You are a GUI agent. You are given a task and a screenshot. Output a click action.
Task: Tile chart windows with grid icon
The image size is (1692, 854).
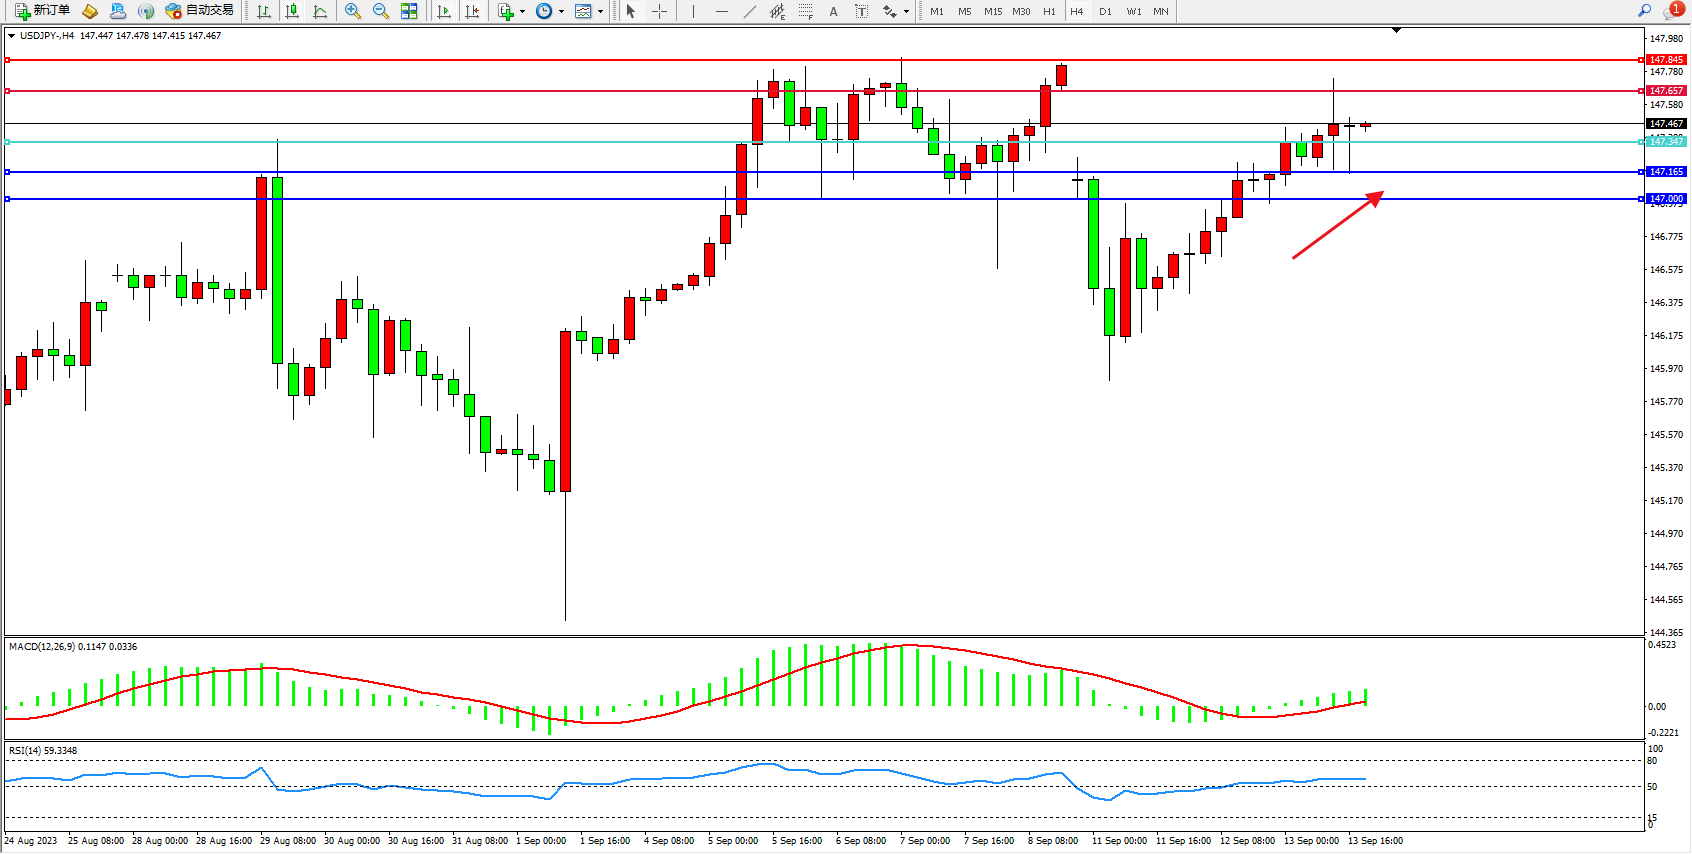point(409,11)
